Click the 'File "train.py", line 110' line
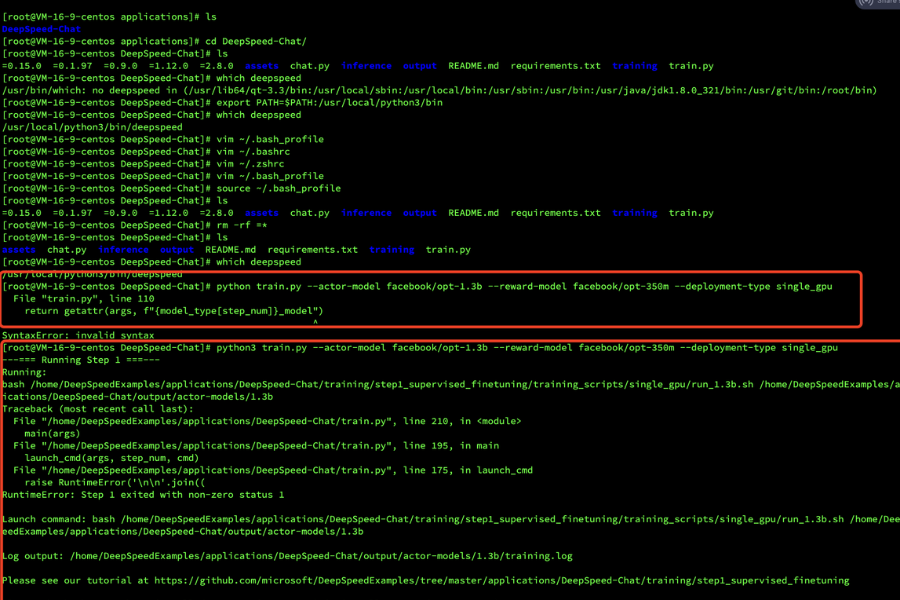The height and width of the screenshot is (600, 900). [x=84, y=299]
